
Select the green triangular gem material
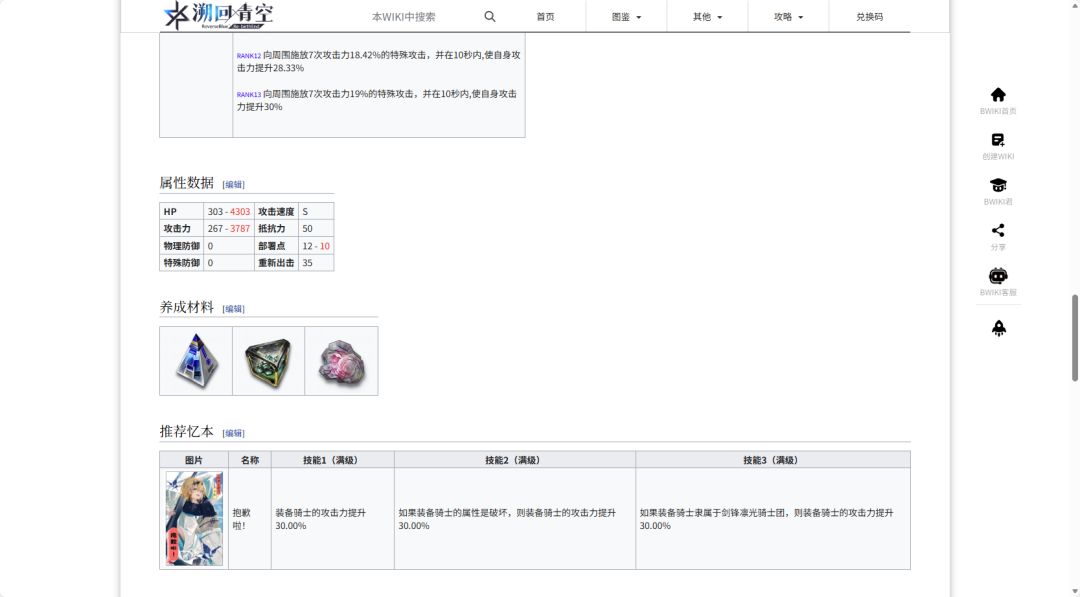point(269,362)
